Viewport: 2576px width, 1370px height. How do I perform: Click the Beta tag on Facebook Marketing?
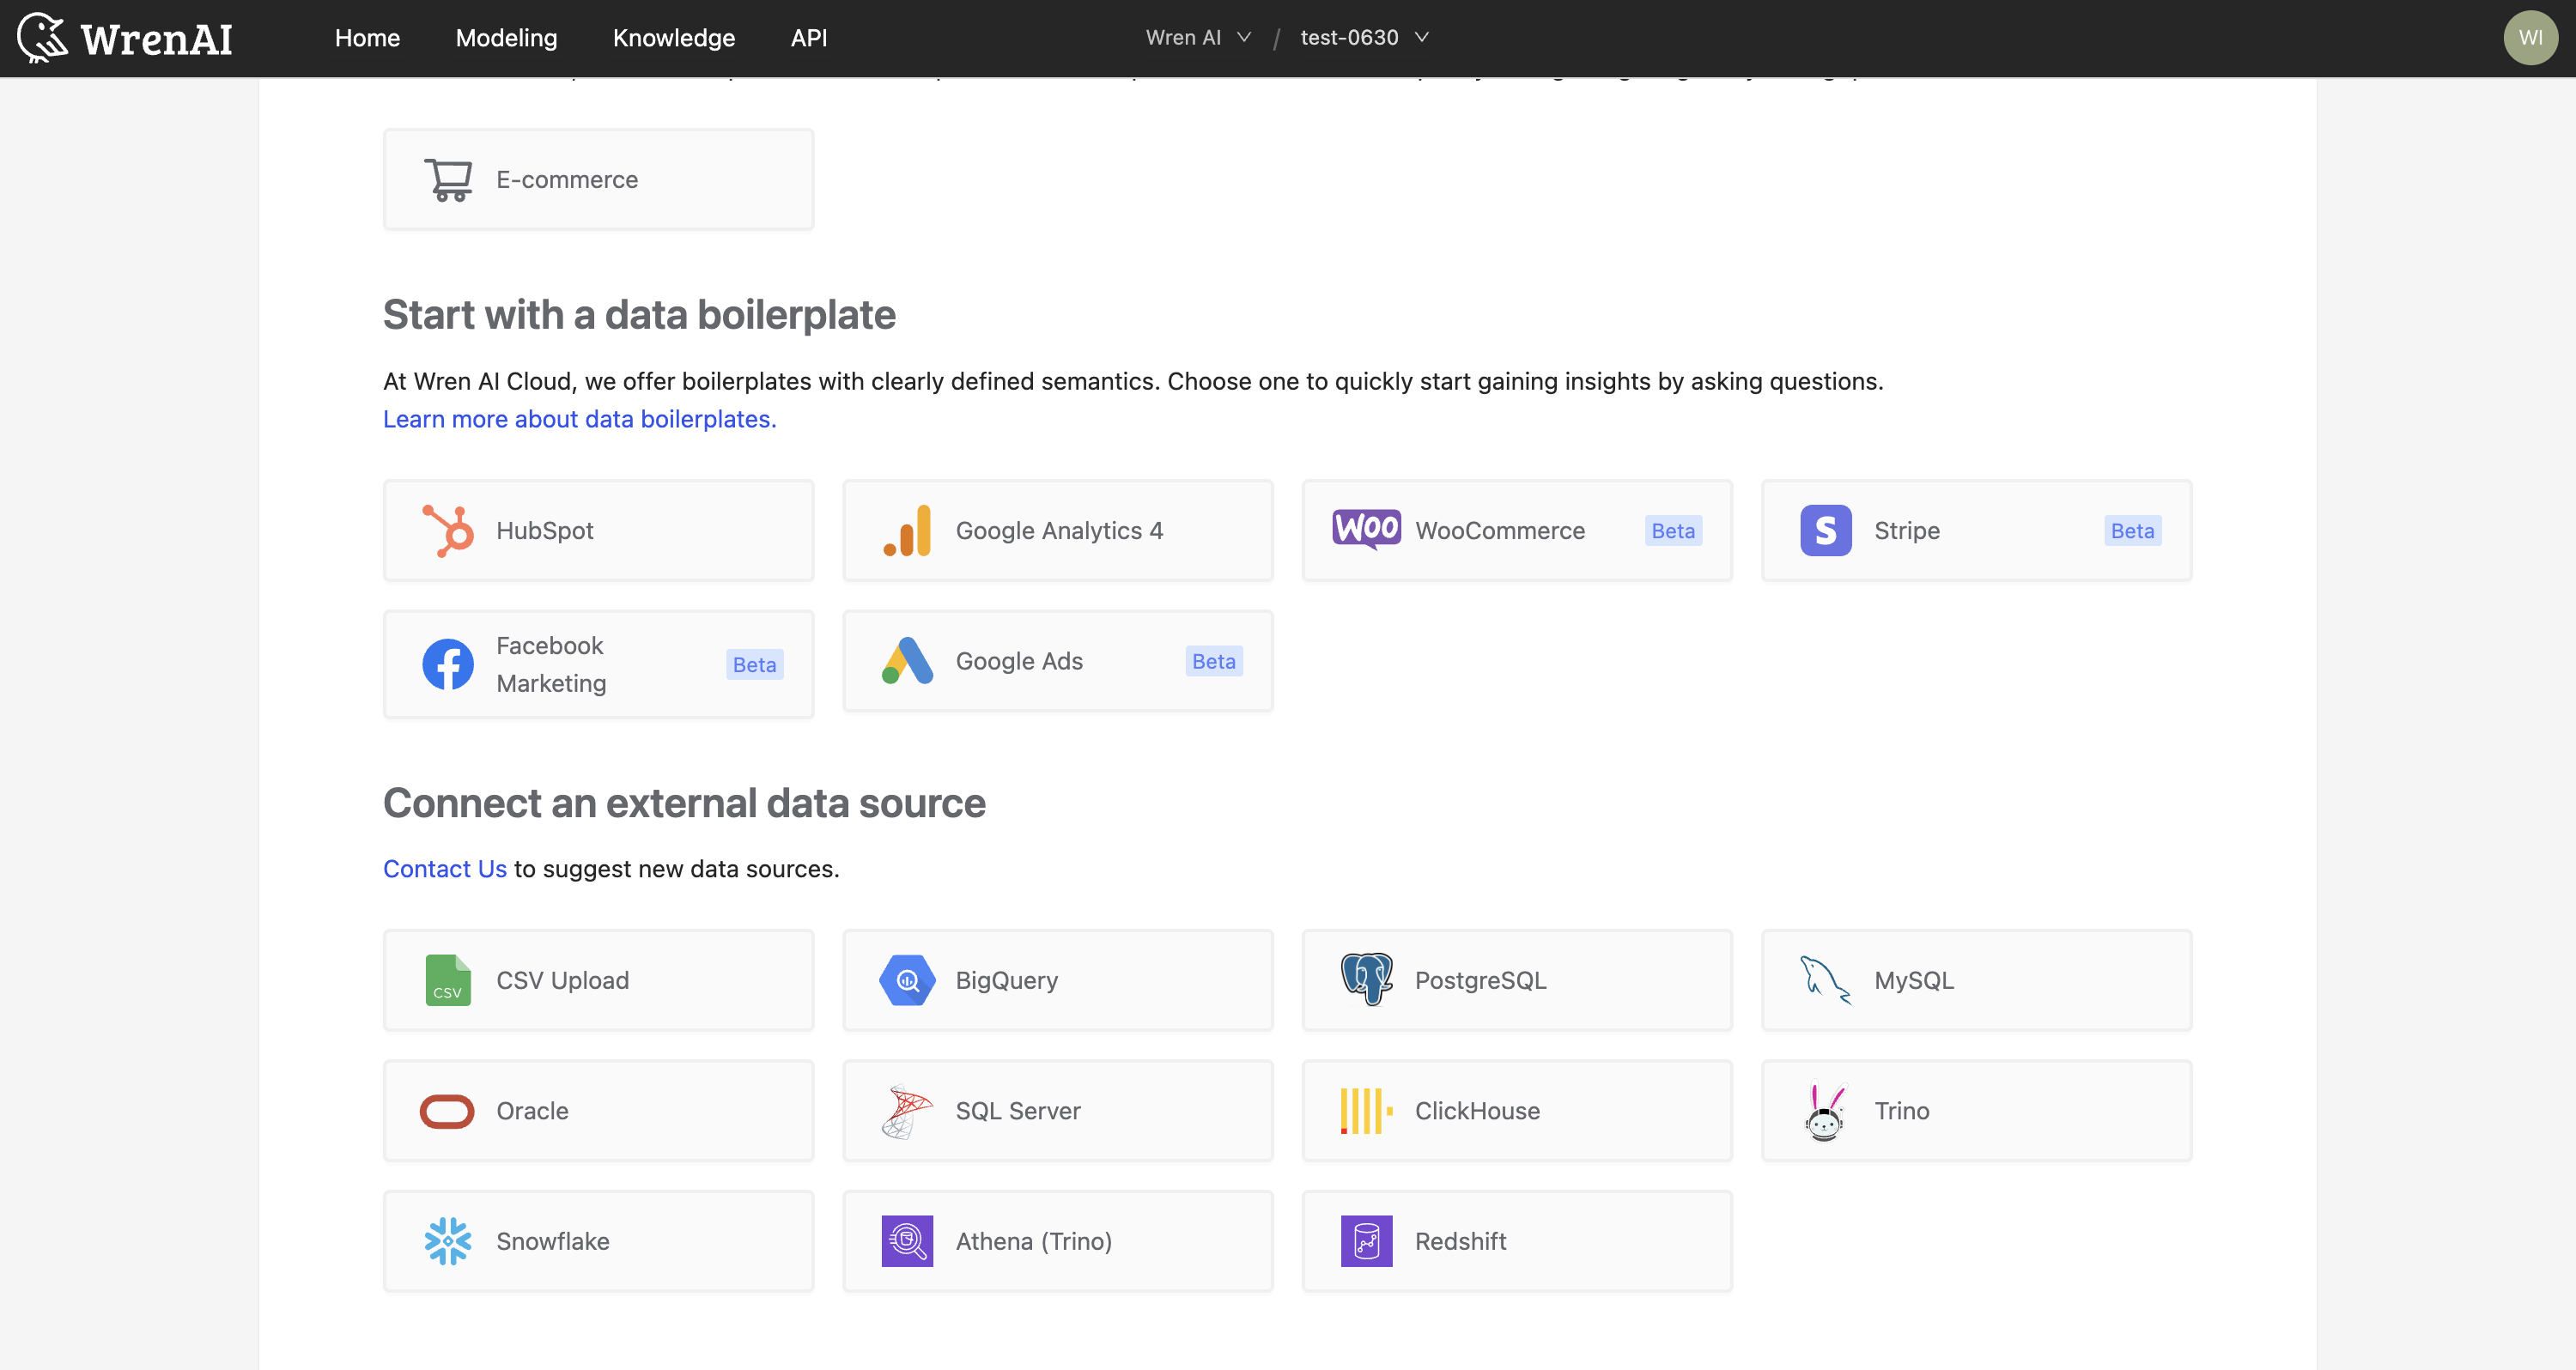pyautogui.click(x=755, y=665)
